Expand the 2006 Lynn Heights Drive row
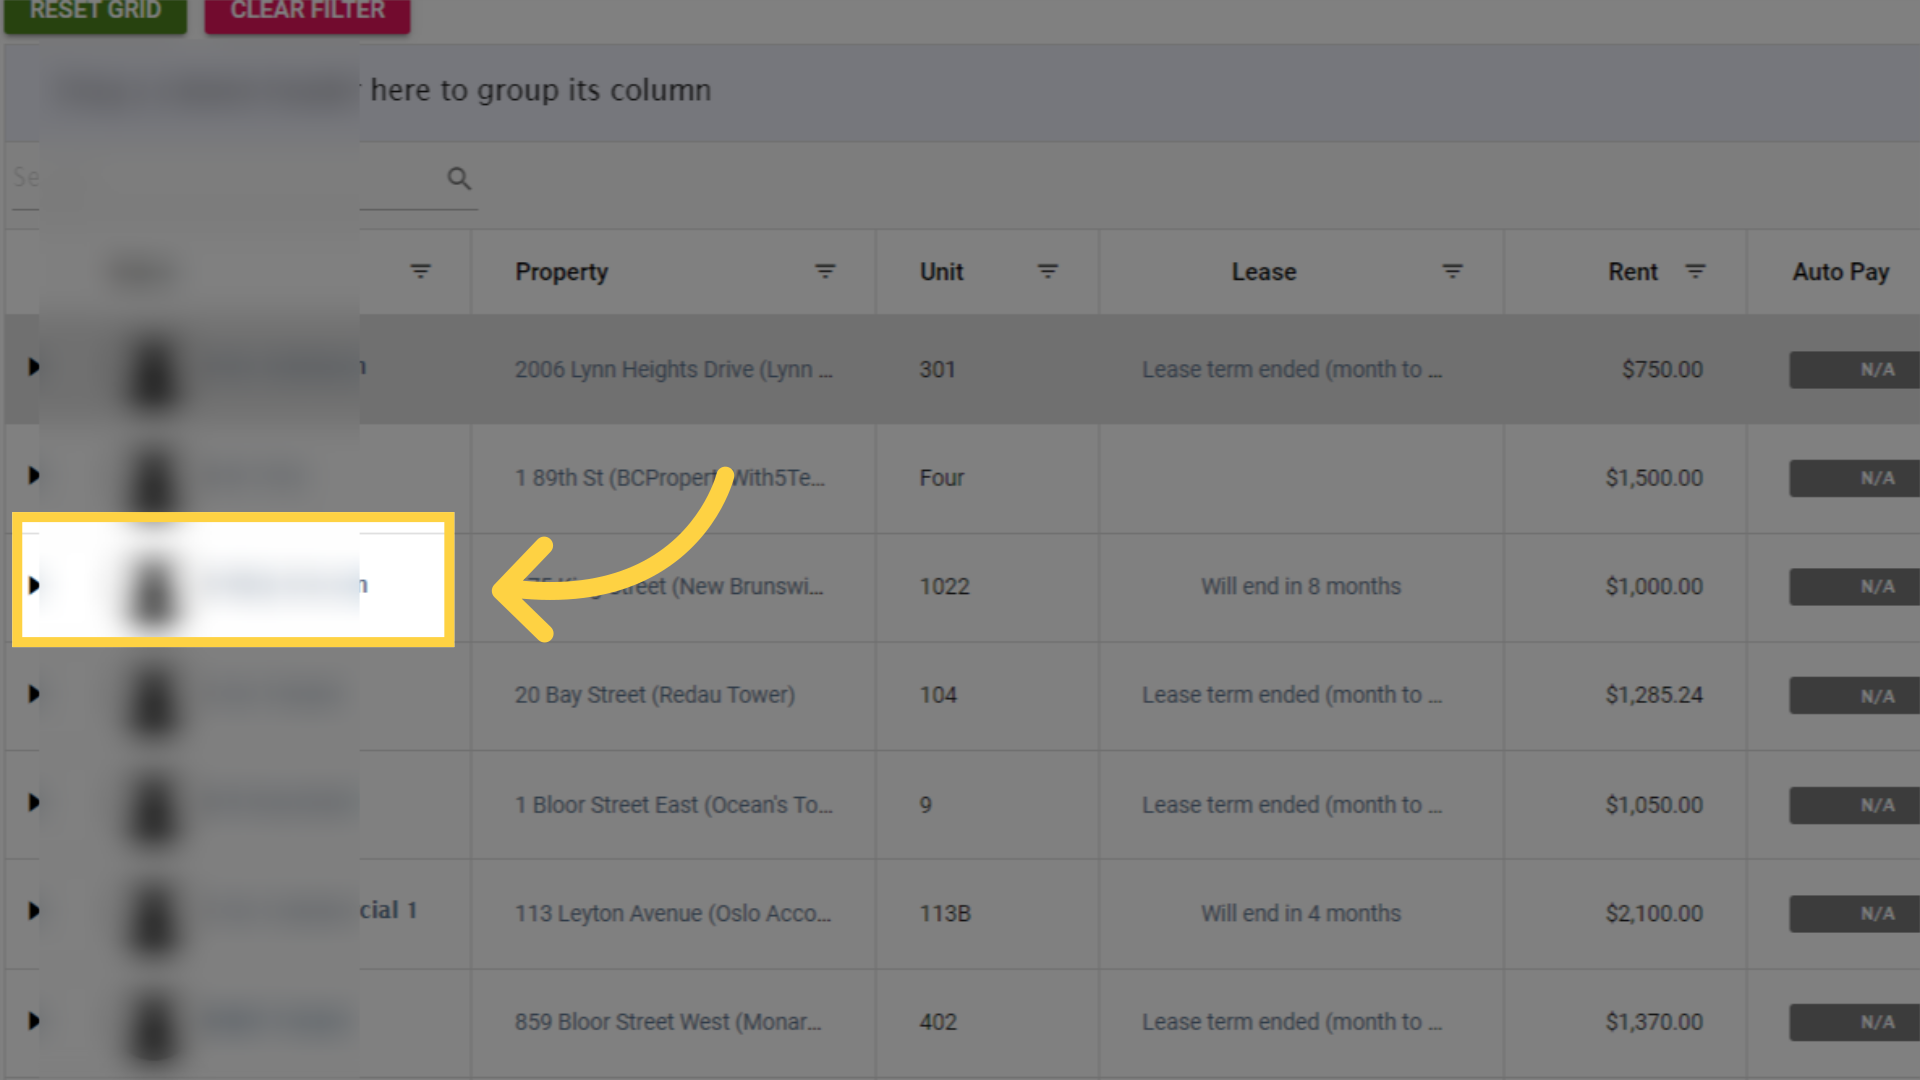This screenshot has height=1080, width=1920. tap(33, 368)
